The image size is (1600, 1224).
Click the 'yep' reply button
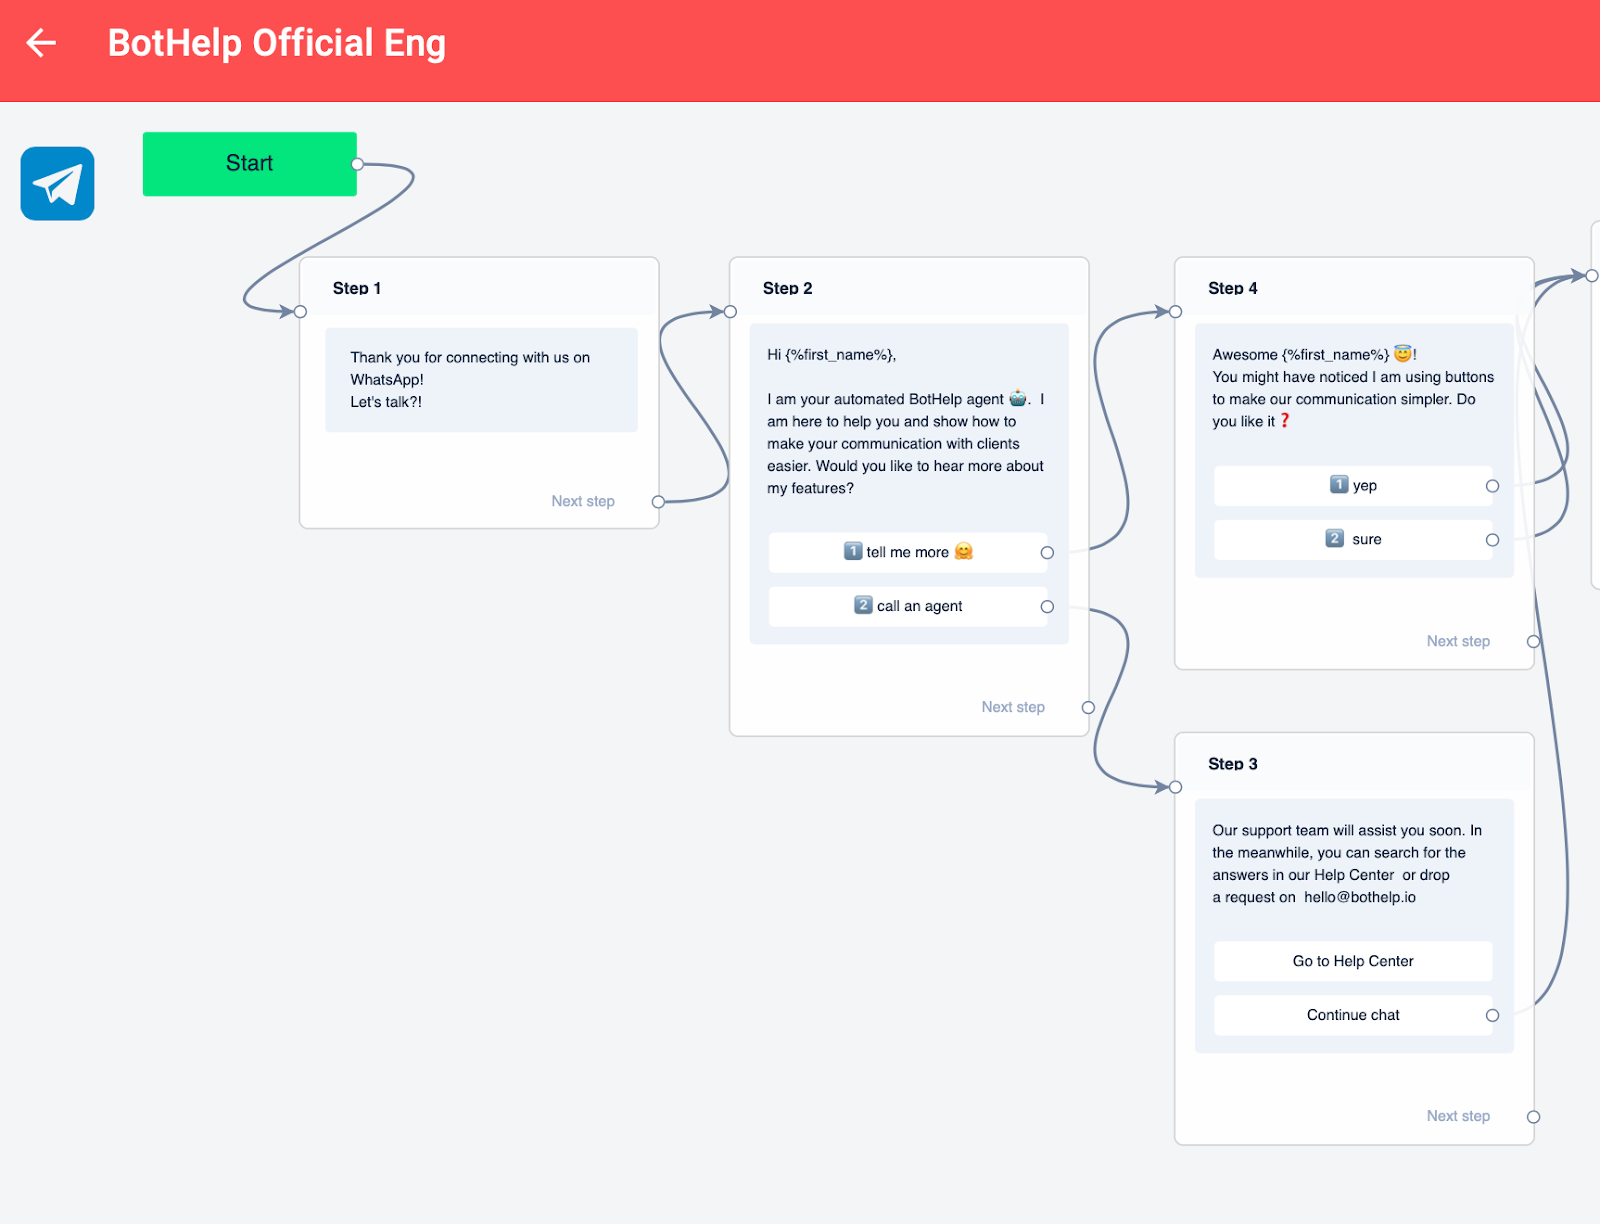coord(1352,486)
